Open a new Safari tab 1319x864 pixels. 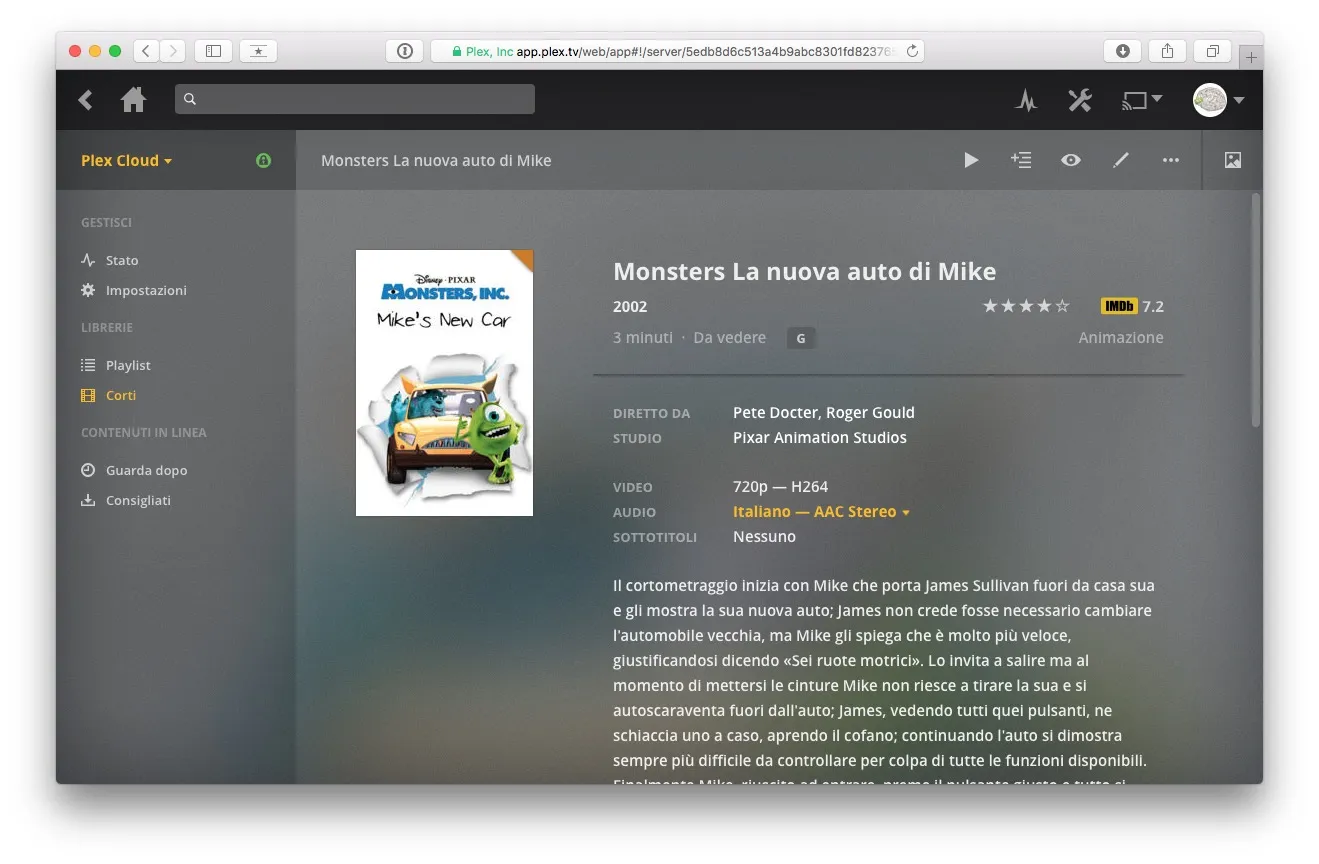pyautogui.click(x=1251, y=58)
